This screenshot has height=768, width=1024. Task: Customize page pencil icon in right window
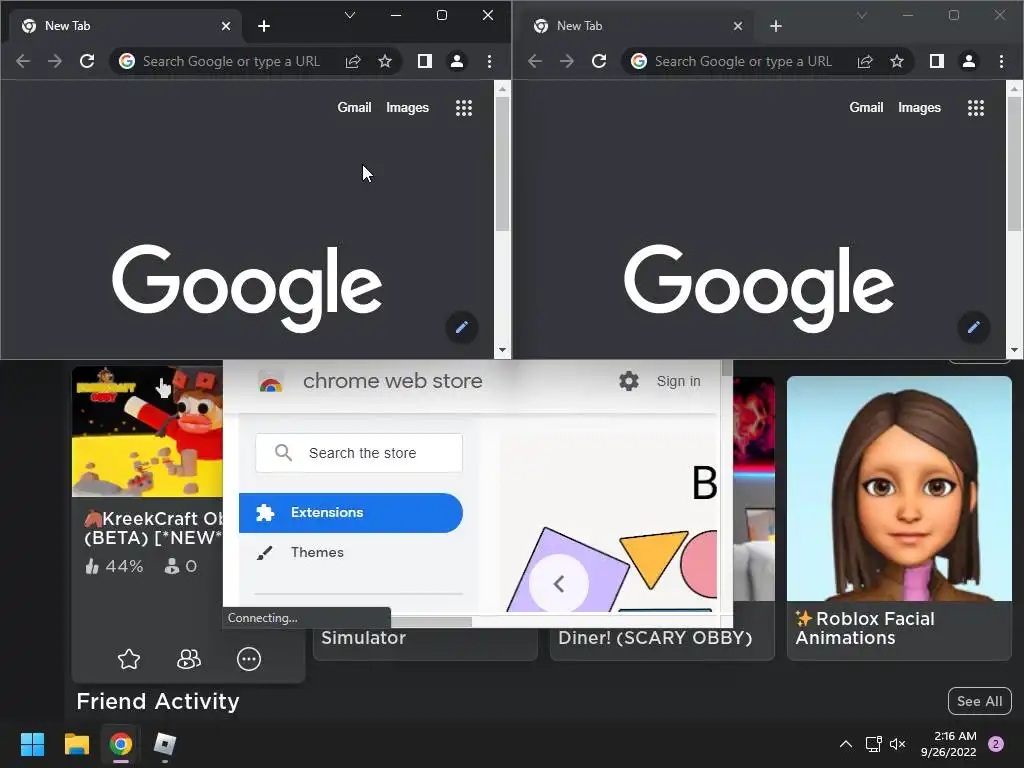(x=974, y=327)
